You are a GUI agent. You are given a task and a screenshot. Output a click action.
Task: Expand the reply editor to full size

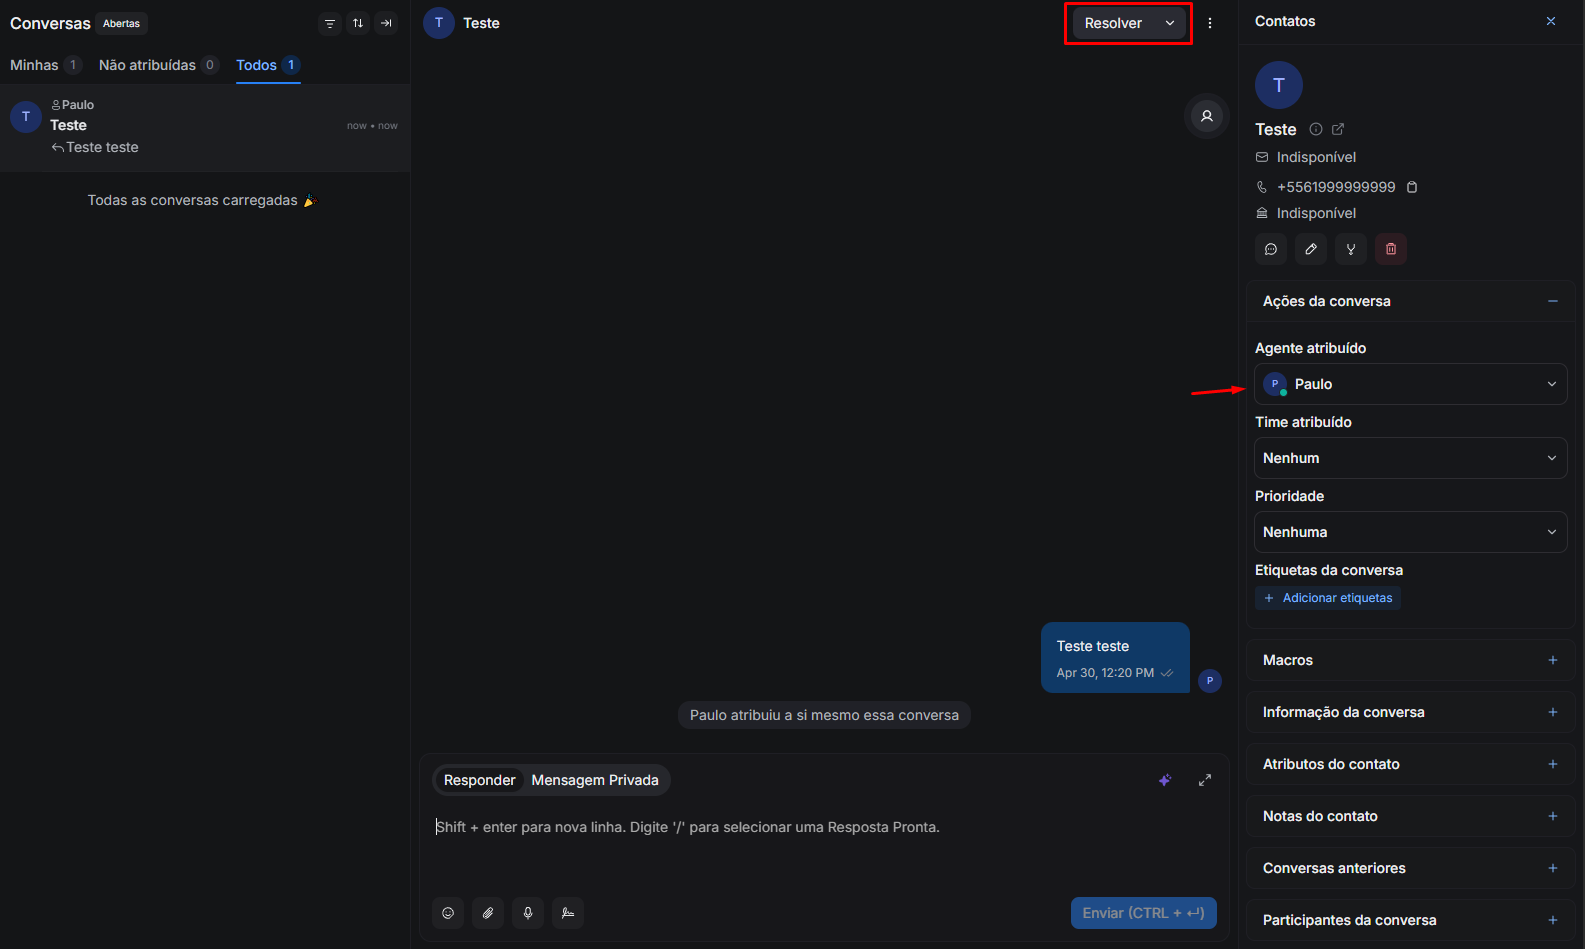[1205, 780]
